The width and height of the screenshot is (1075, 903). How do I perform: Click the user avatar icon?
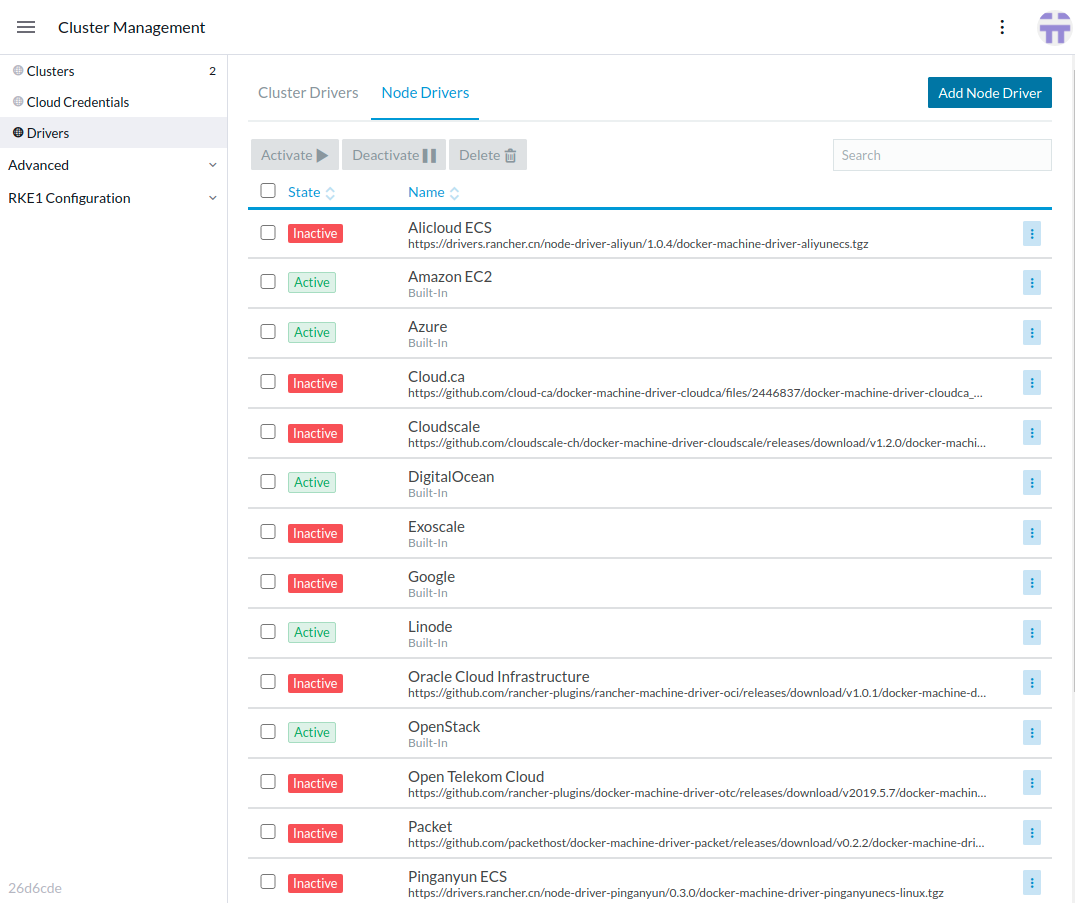coord(1054,27)
